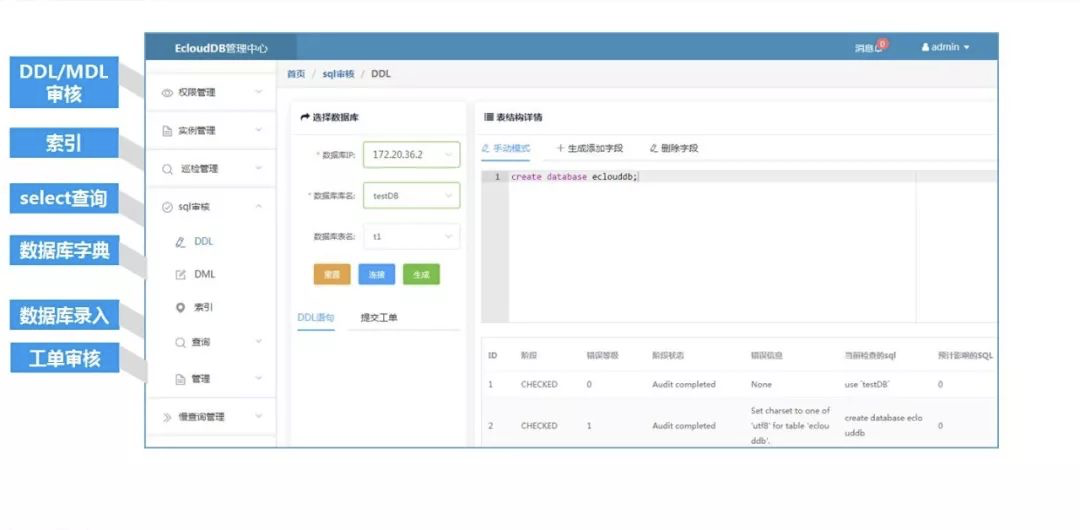Click the location pin icon beside 索引
The height and width of the screenshot is (530, 1080).
181,307
